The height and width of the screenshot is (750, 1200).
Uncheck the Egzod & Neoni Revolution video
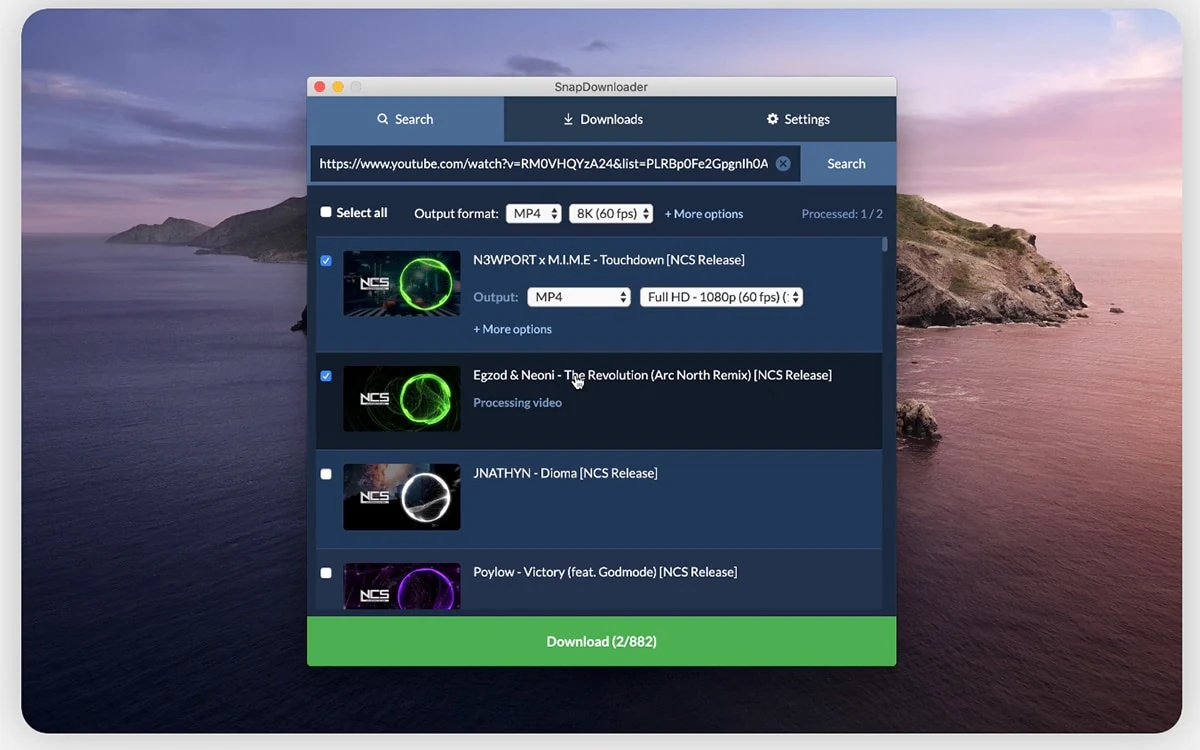pos(326,376)
